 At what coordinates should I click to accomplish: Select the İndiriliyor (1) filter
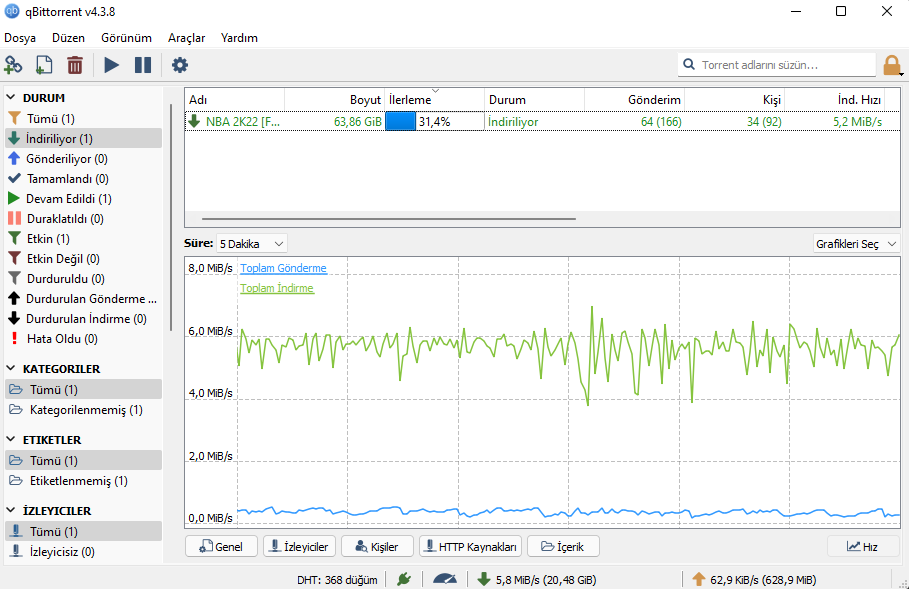83,139
